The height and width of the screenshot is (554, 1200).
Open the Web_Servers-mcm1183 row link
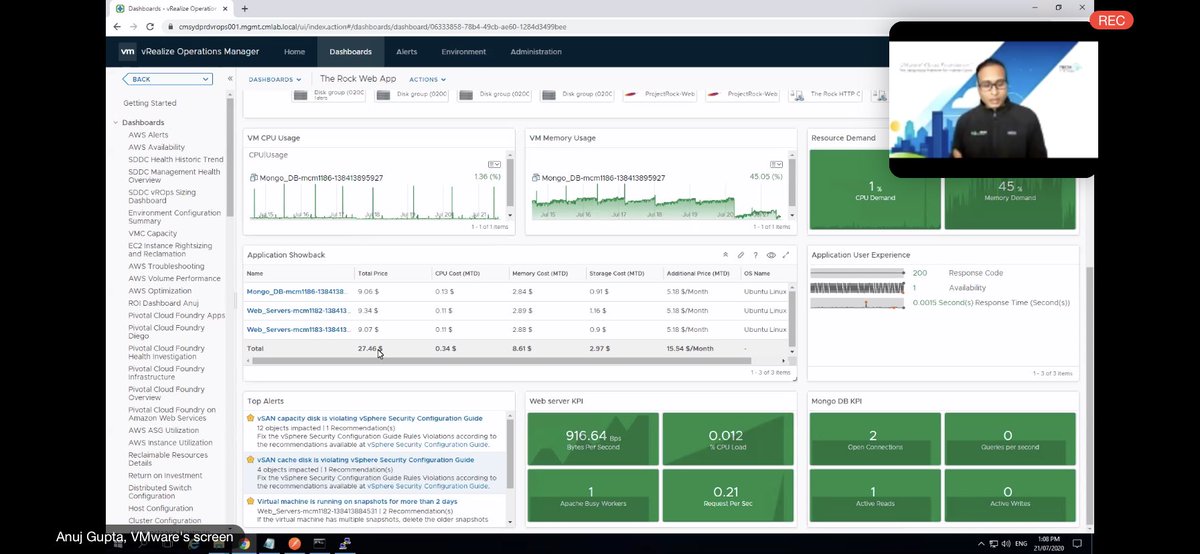[296, 329]
